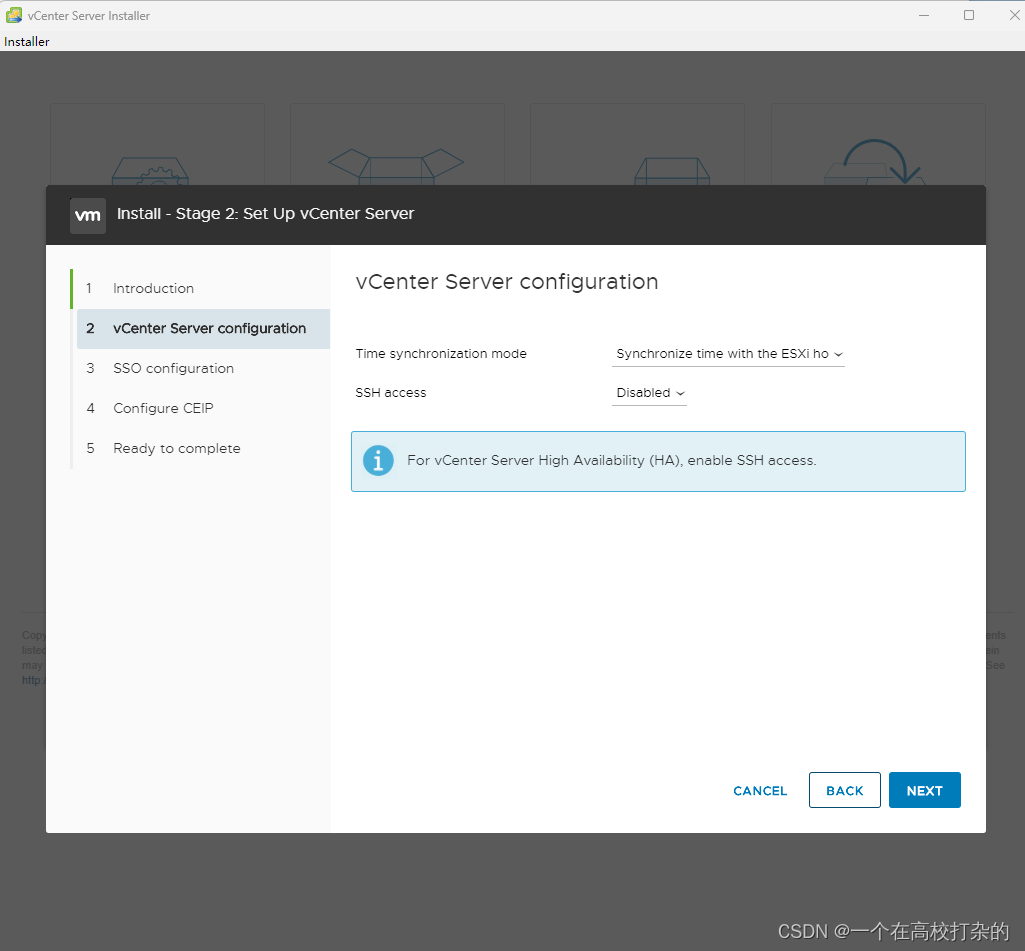Viewport: 1025px width, 951px height.
Task: Select vCenter Server configuration step
Action: click(x=203, y=329)
